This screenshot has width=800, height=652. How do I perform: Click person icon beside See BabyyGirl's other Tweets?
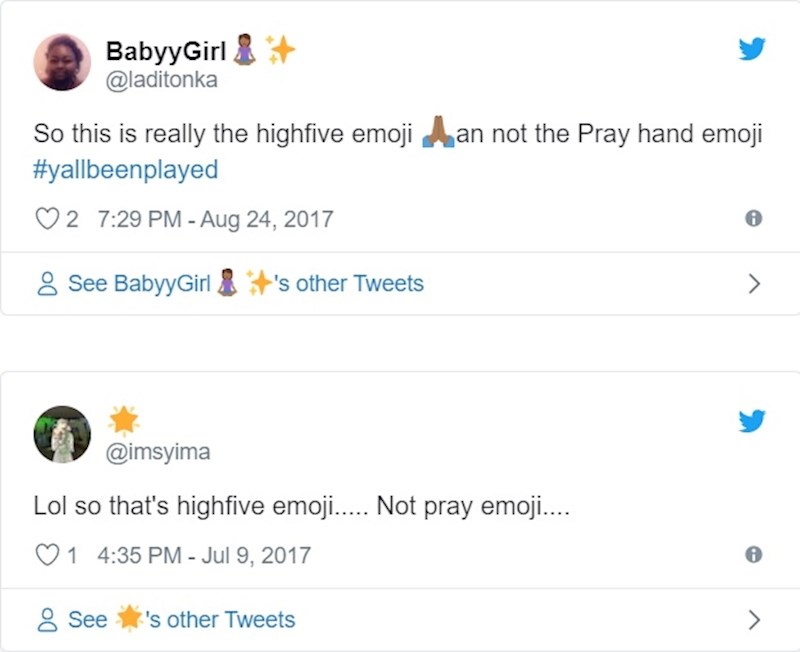46,284
